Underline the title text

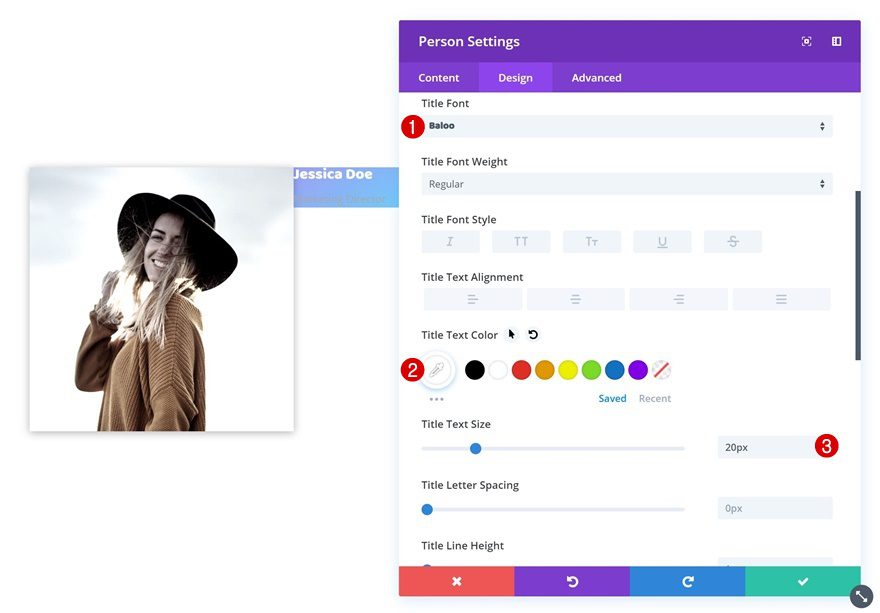pyautogui.click(x=661, y=241)
